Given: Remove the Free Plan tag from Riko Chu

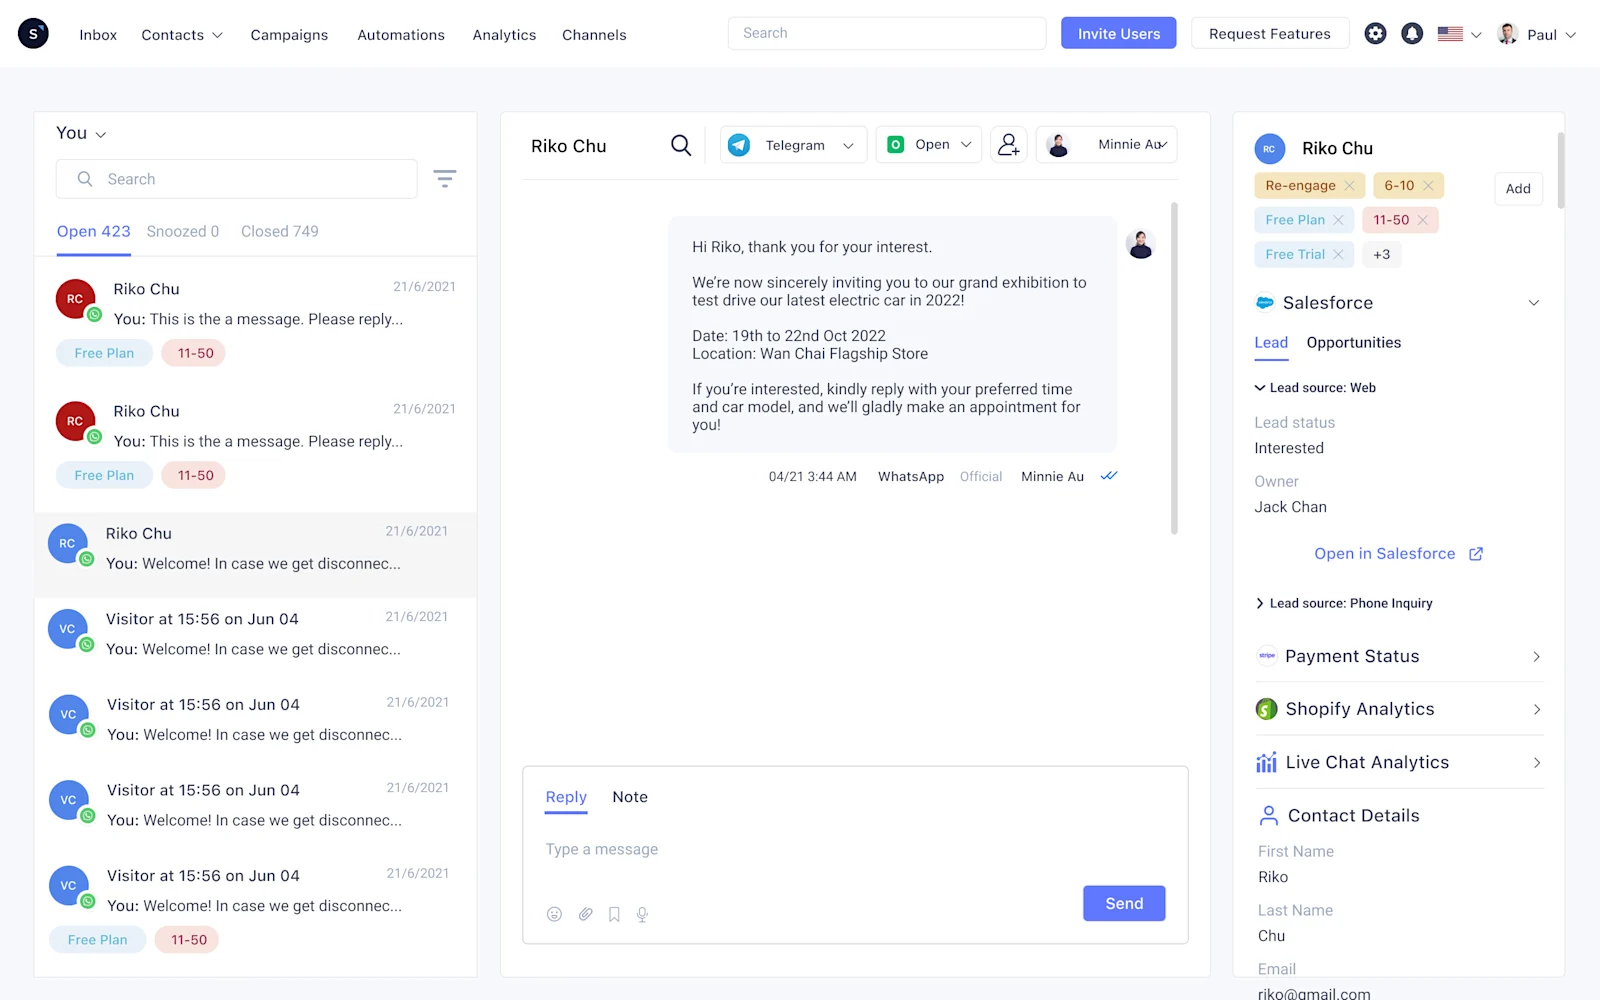Looking at the screenshot, I should pos(1338,219).
